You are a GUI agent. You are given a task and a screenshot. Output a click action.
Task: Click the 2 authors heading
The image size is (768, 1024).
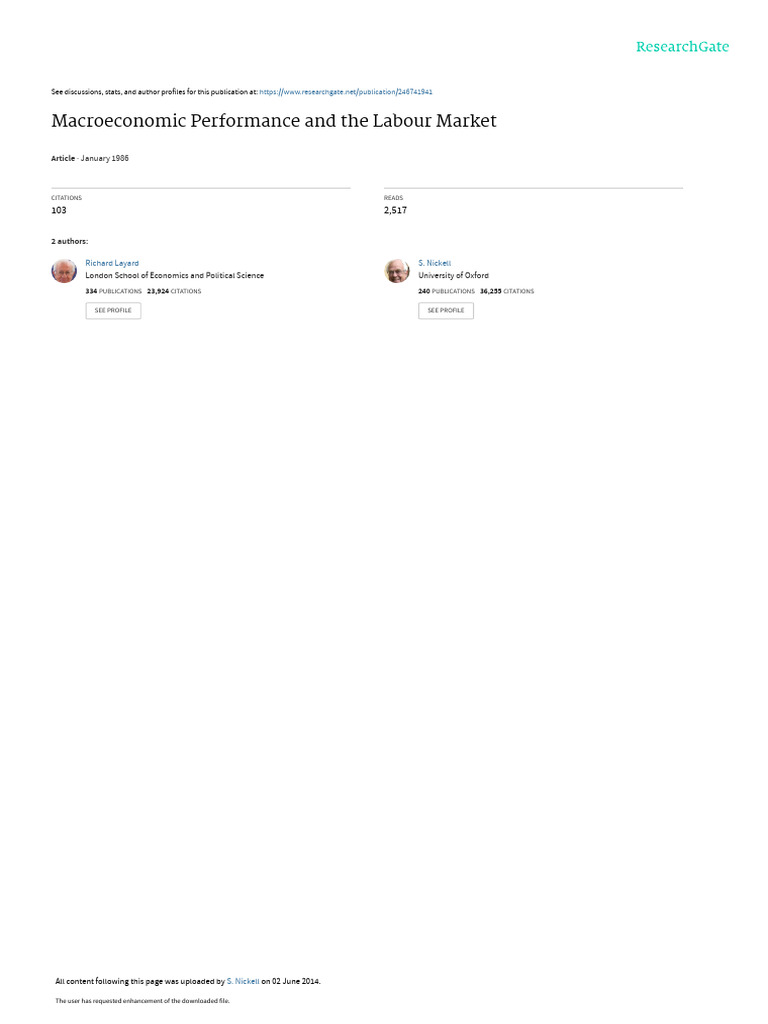pyautogui.click(x=70, y=242)
